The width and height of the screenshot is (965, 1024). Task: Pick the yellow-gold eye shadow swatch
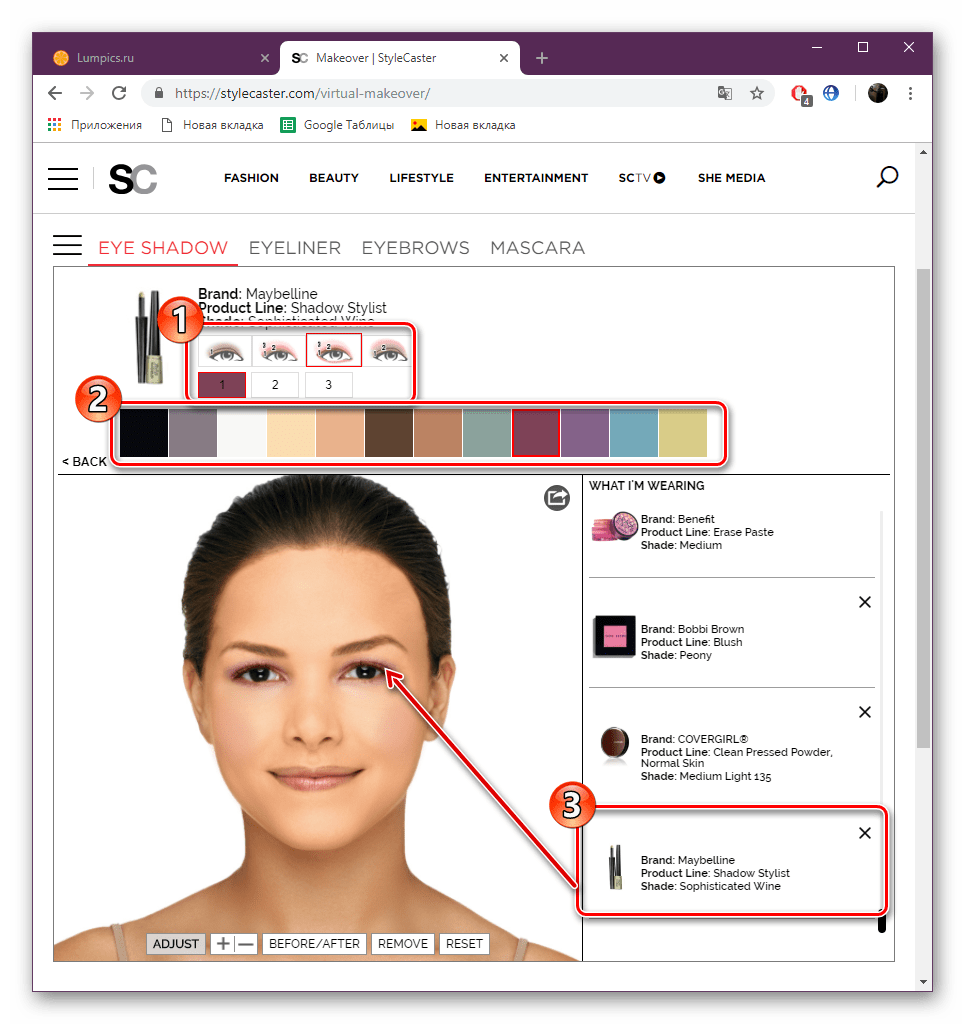(683, 433)
